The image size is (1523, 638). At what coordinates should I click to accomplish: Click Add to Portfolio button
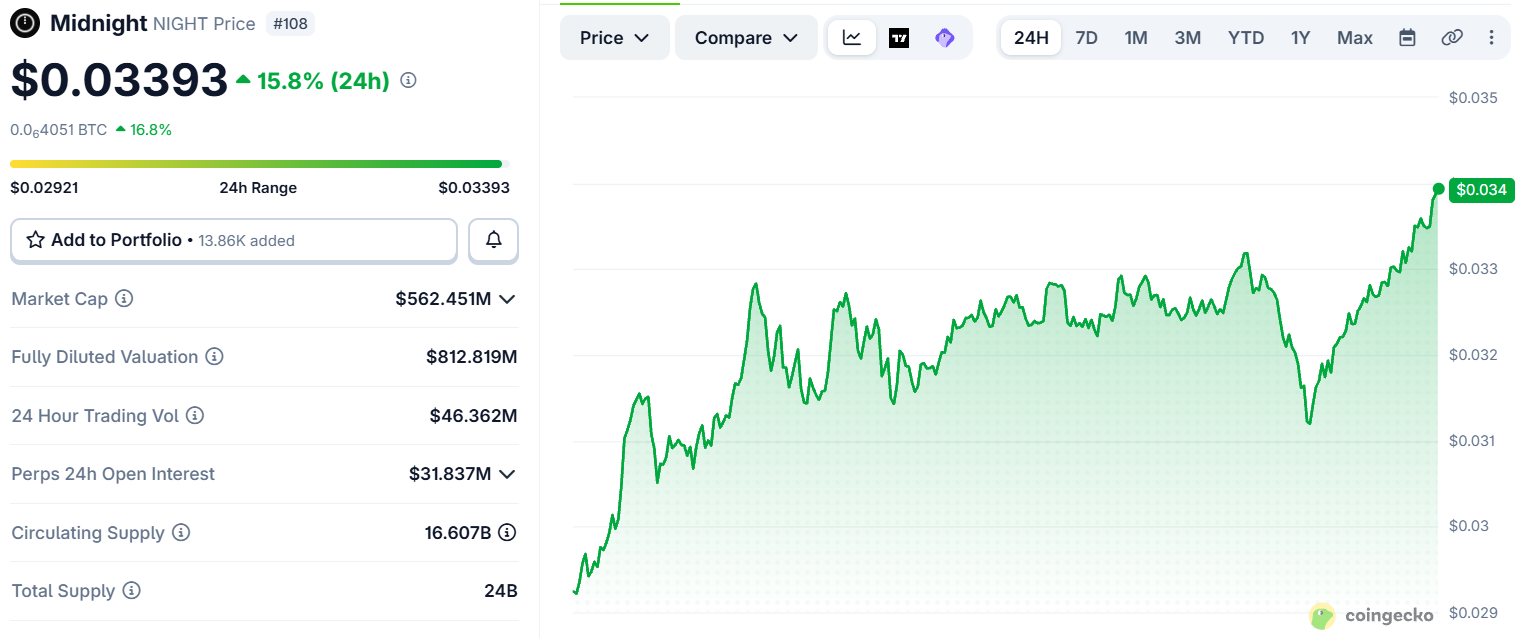tap(234, 240)
